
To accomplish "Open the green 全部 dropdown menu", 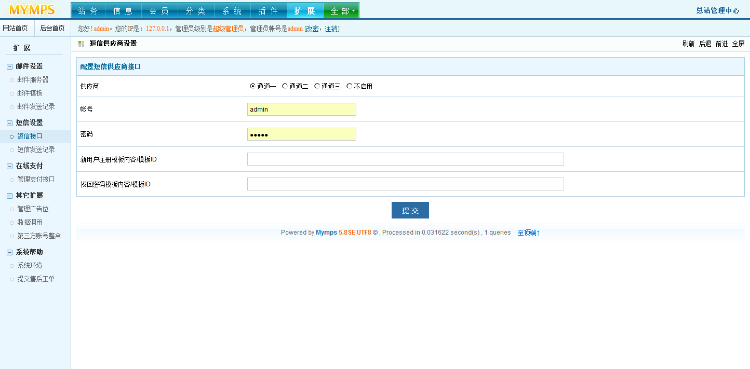I will tap(342, 10).
